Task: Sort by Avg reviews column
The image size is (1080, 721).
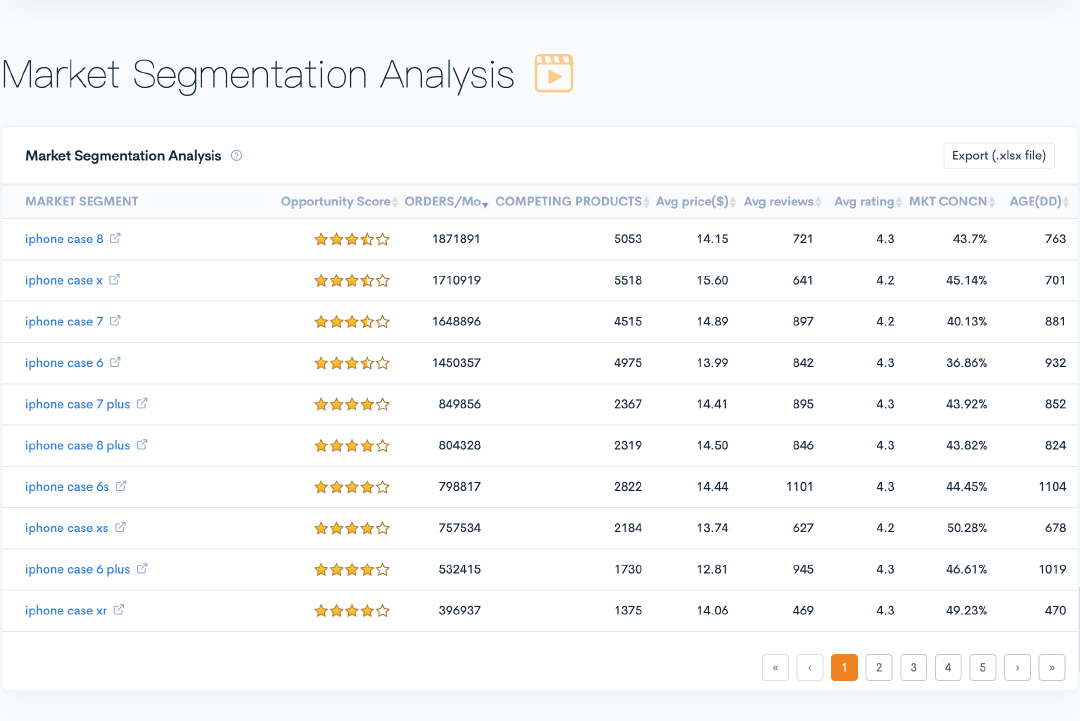Action: (x=782, y=202)
